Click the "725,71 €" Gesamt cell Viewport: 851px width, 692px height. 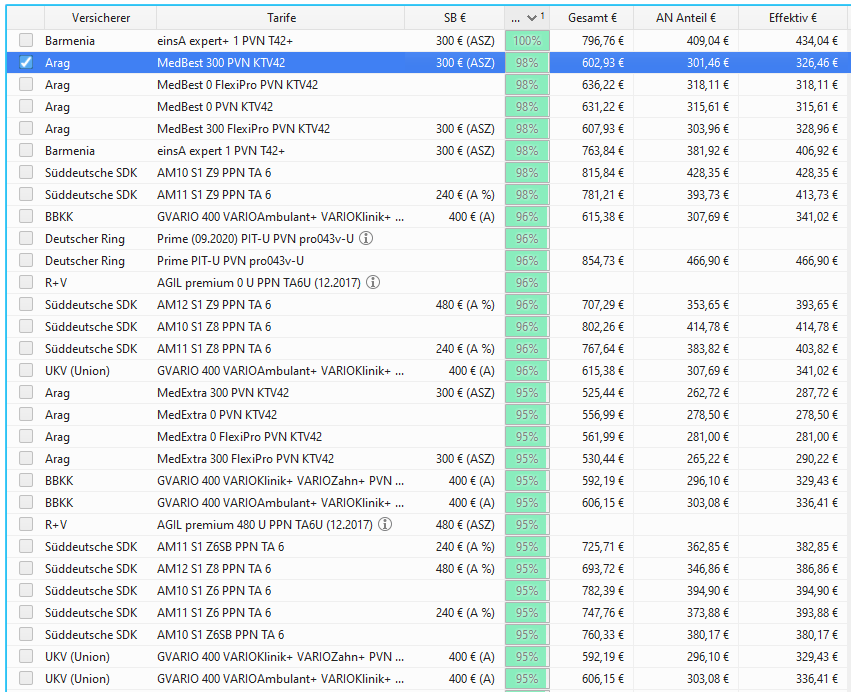click(x=603, y=547)
